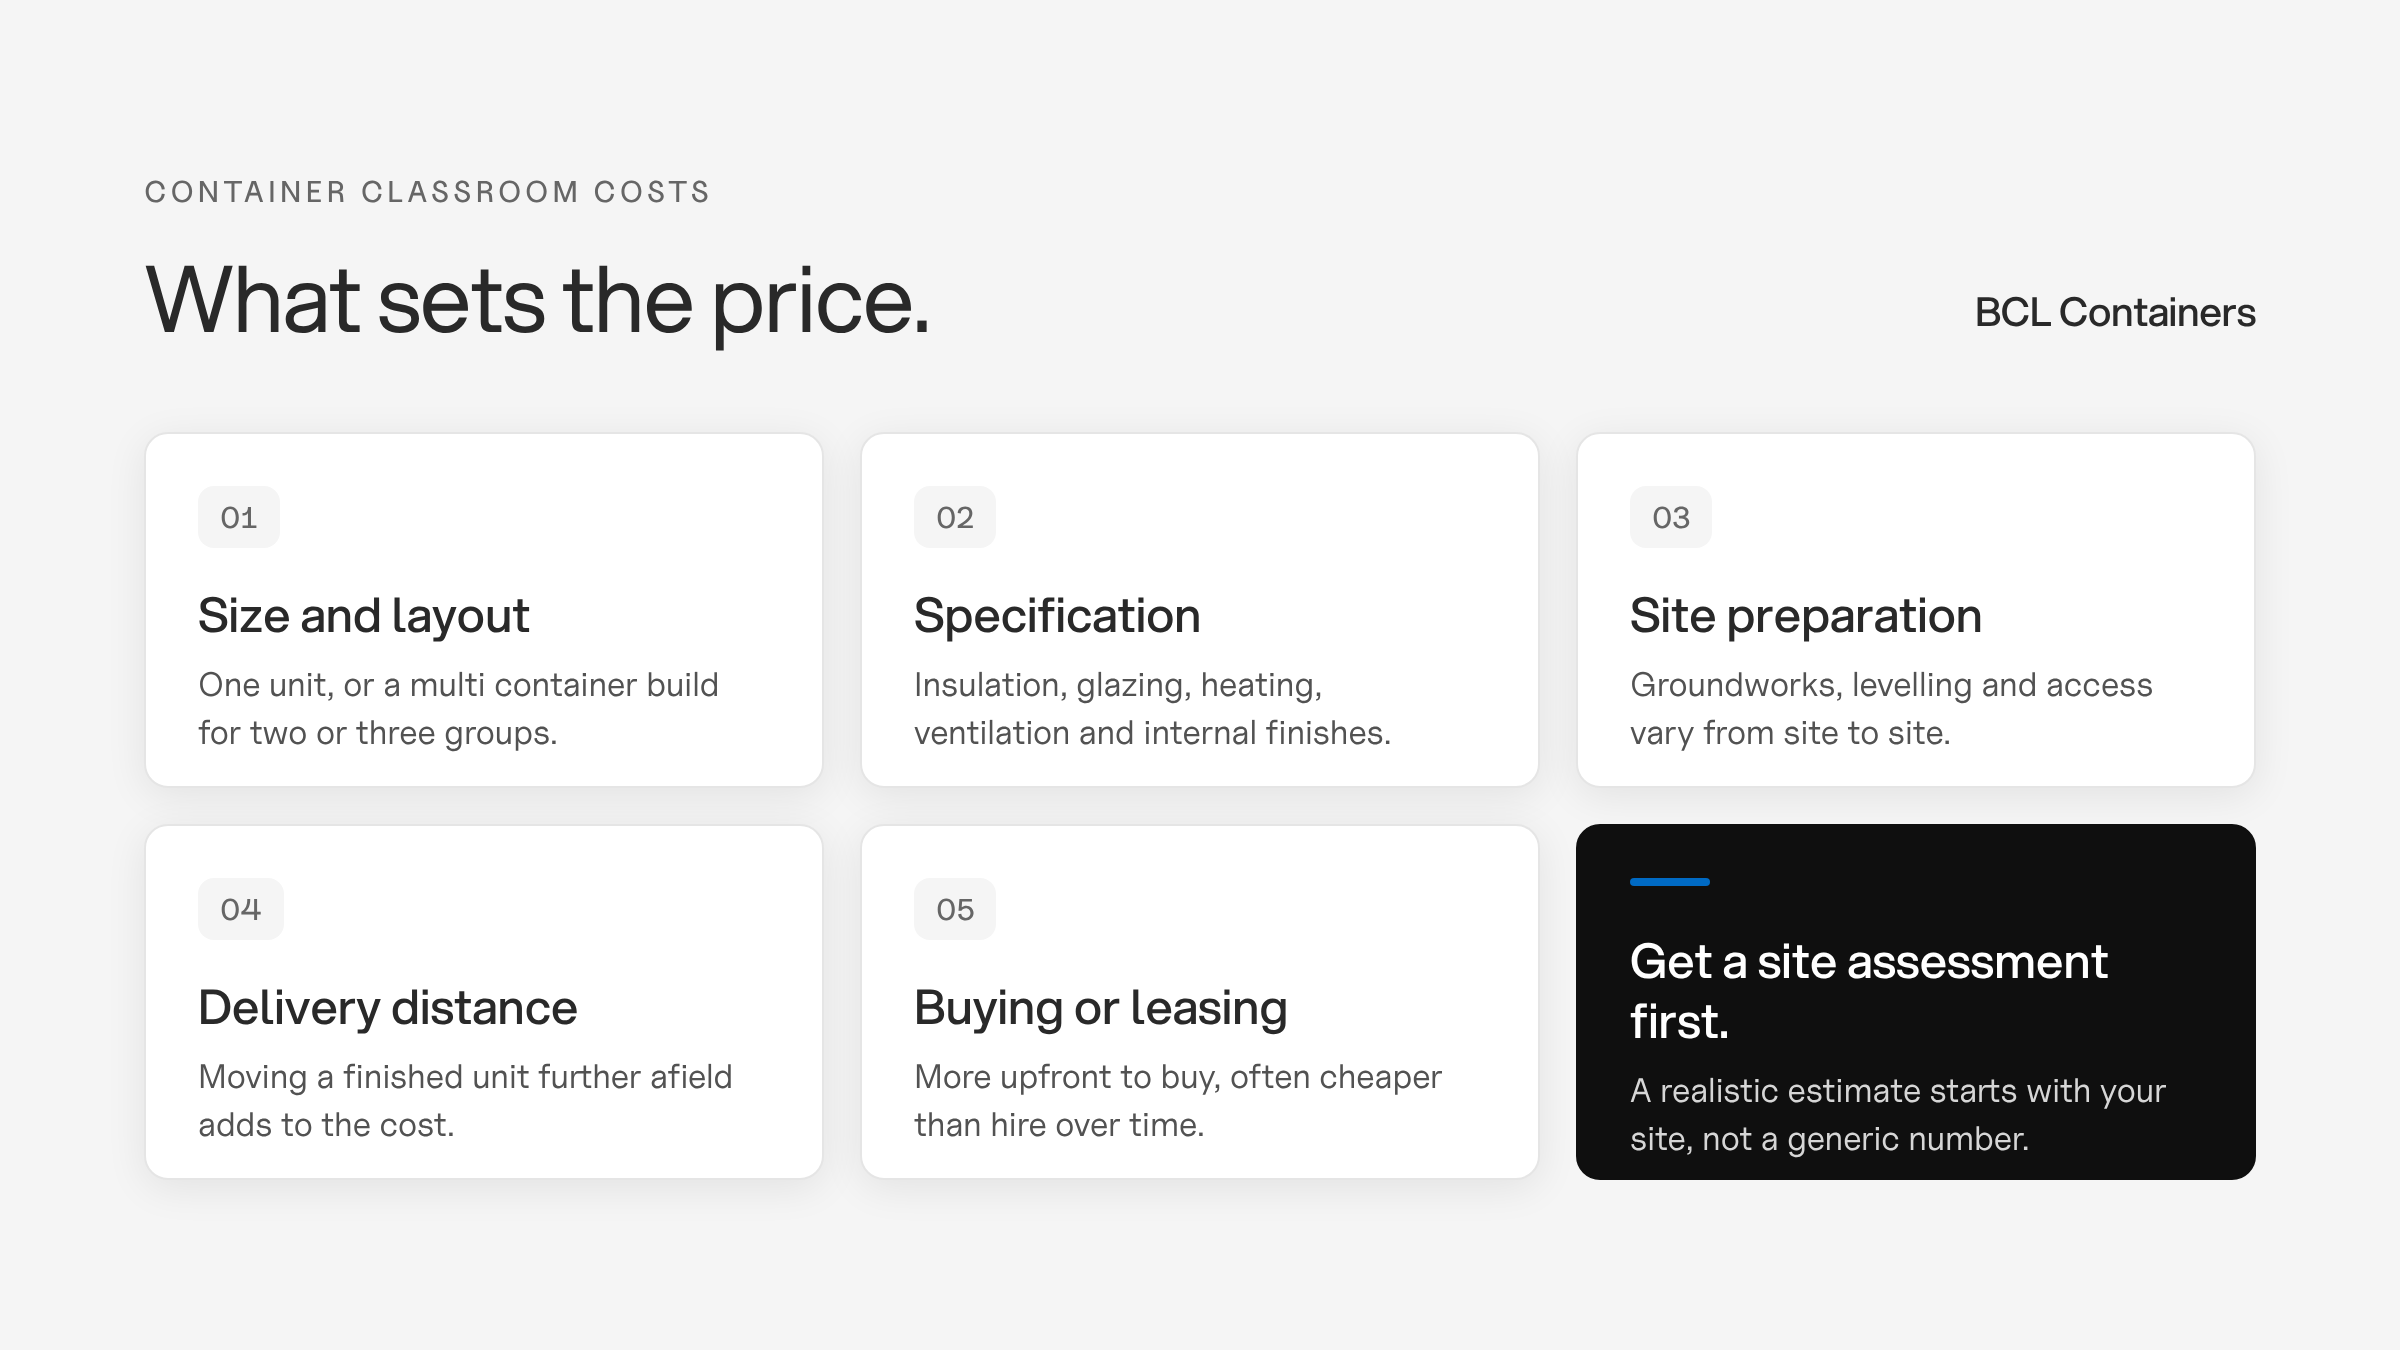The width and height of the screenshot is (2400, 1350).
Task: Click the 04 number badge
Action: (x=241, y=909)
